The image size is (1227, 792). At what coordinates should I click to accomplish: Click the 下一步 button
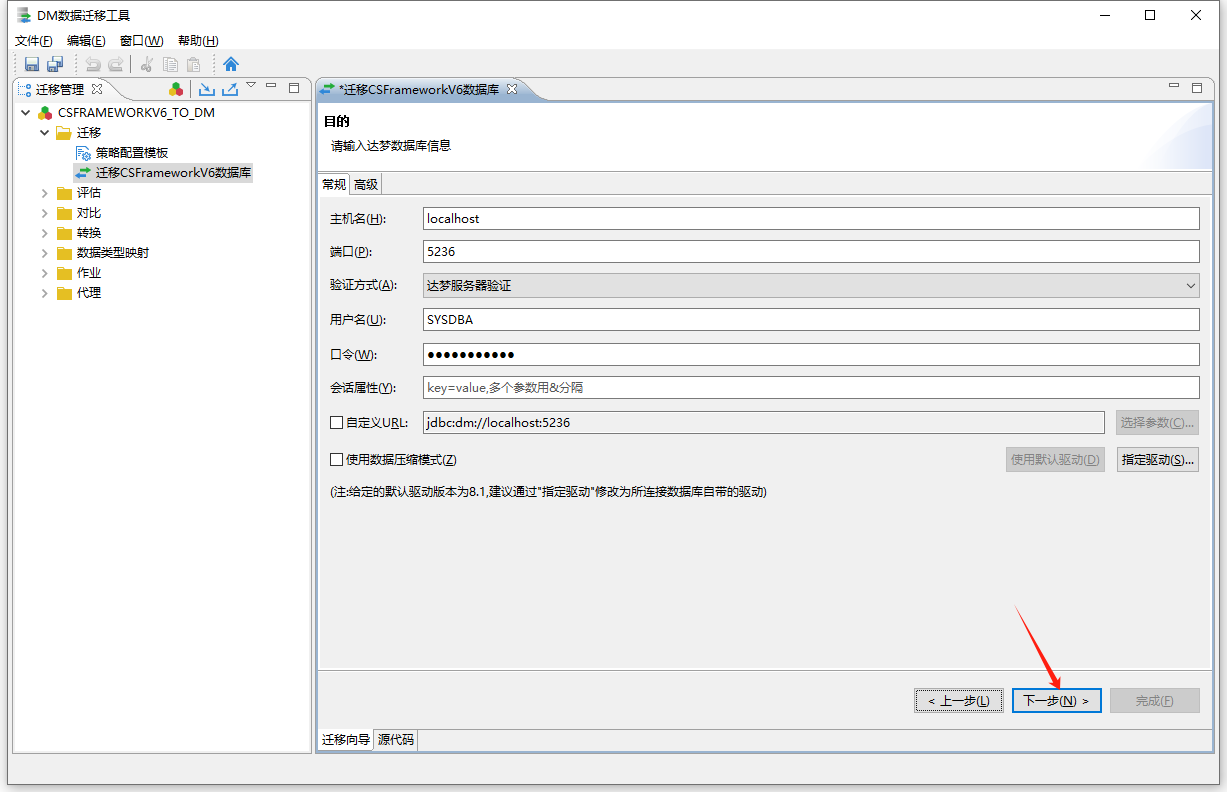coord(1056,701)
